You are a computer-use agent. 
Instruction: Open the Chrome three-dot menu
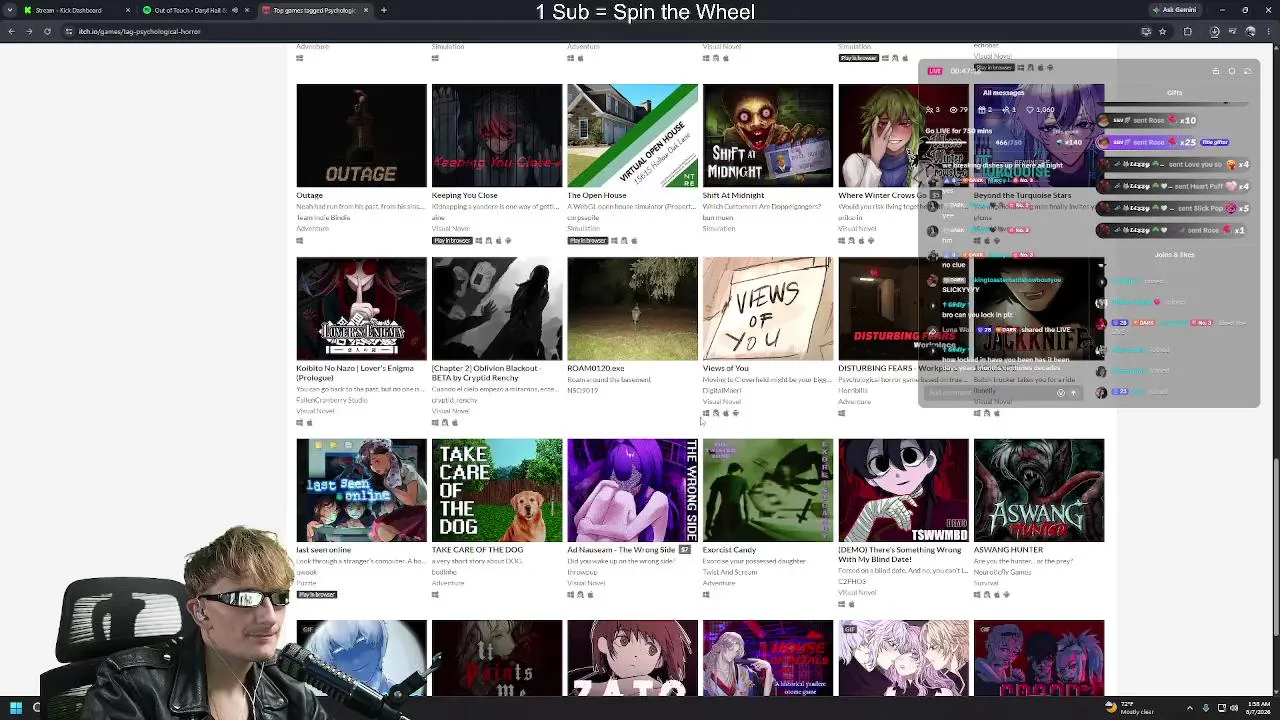[x=1268, y=31]
